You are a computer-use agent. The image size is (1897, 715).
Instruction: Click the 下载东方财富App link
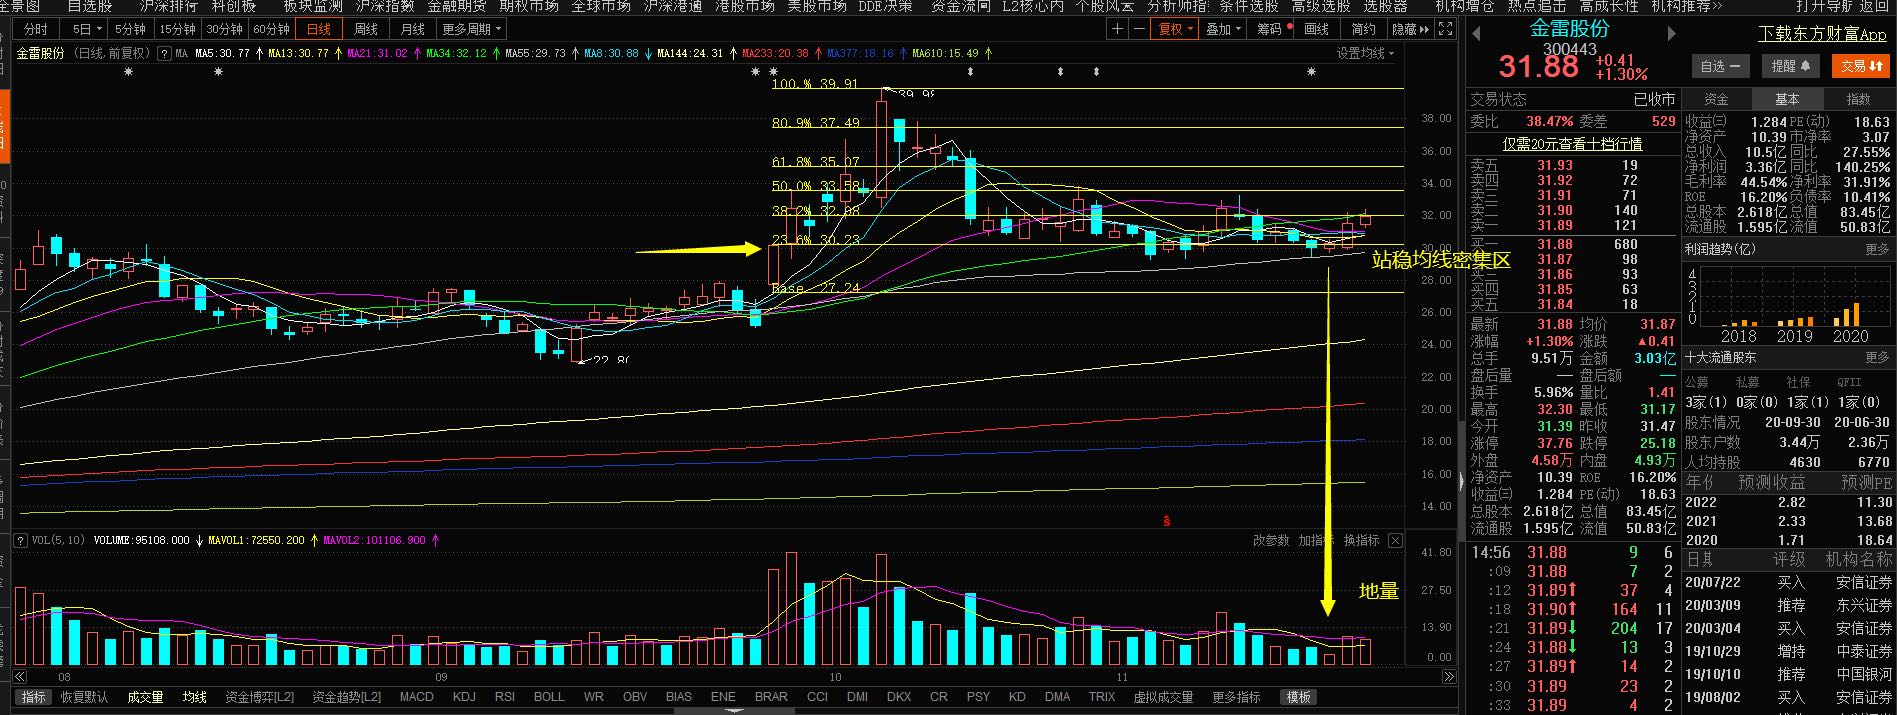[x=1822, y=34]
